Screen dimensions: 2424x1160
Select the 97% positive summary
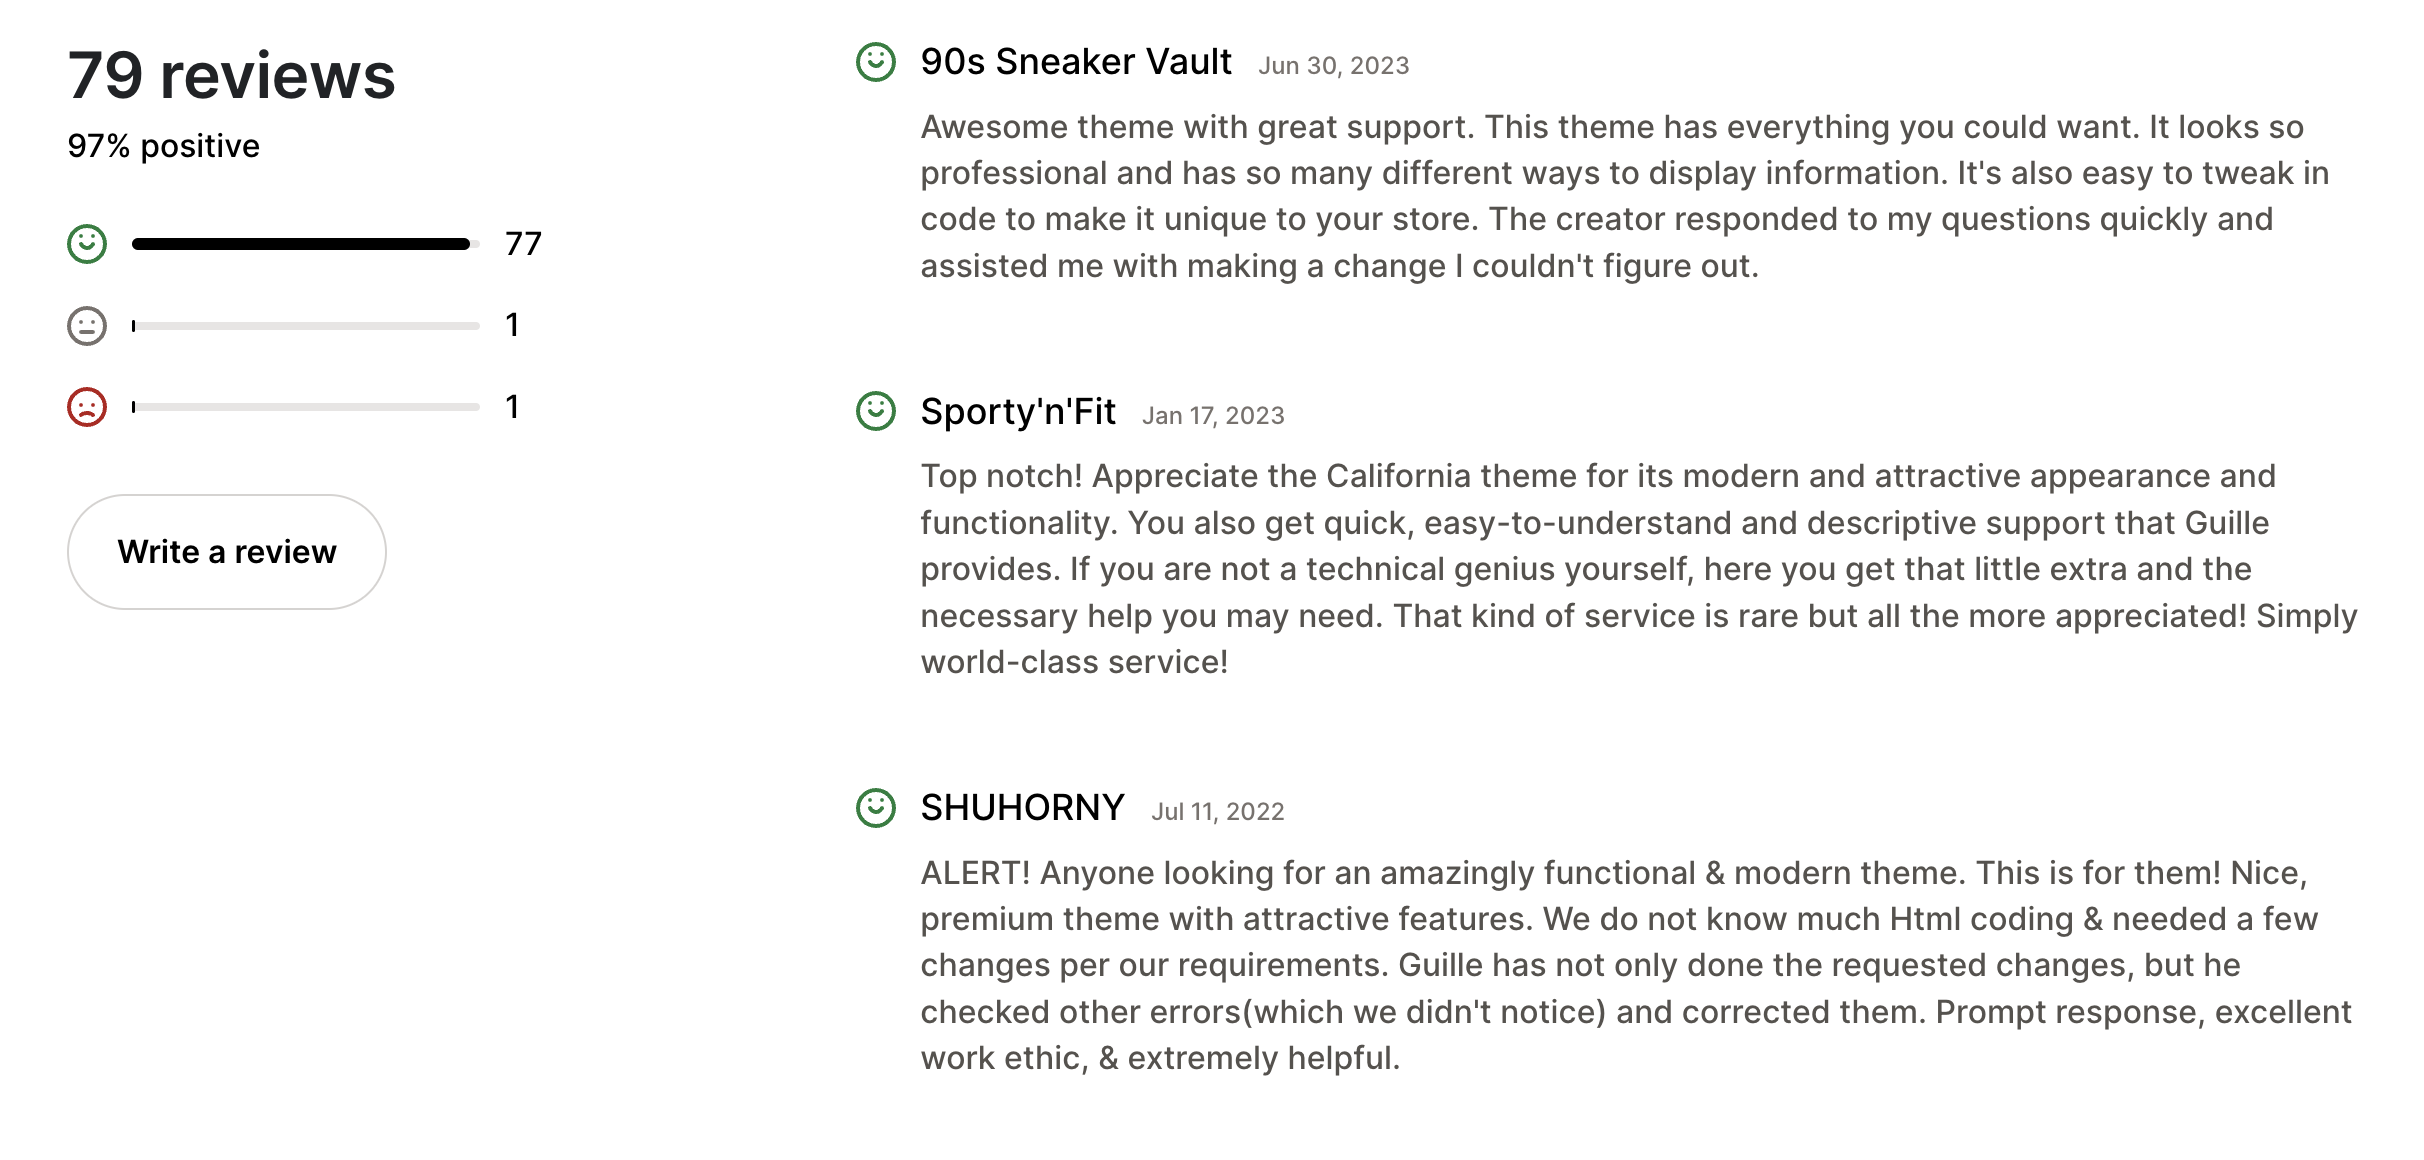click(163, 145)
